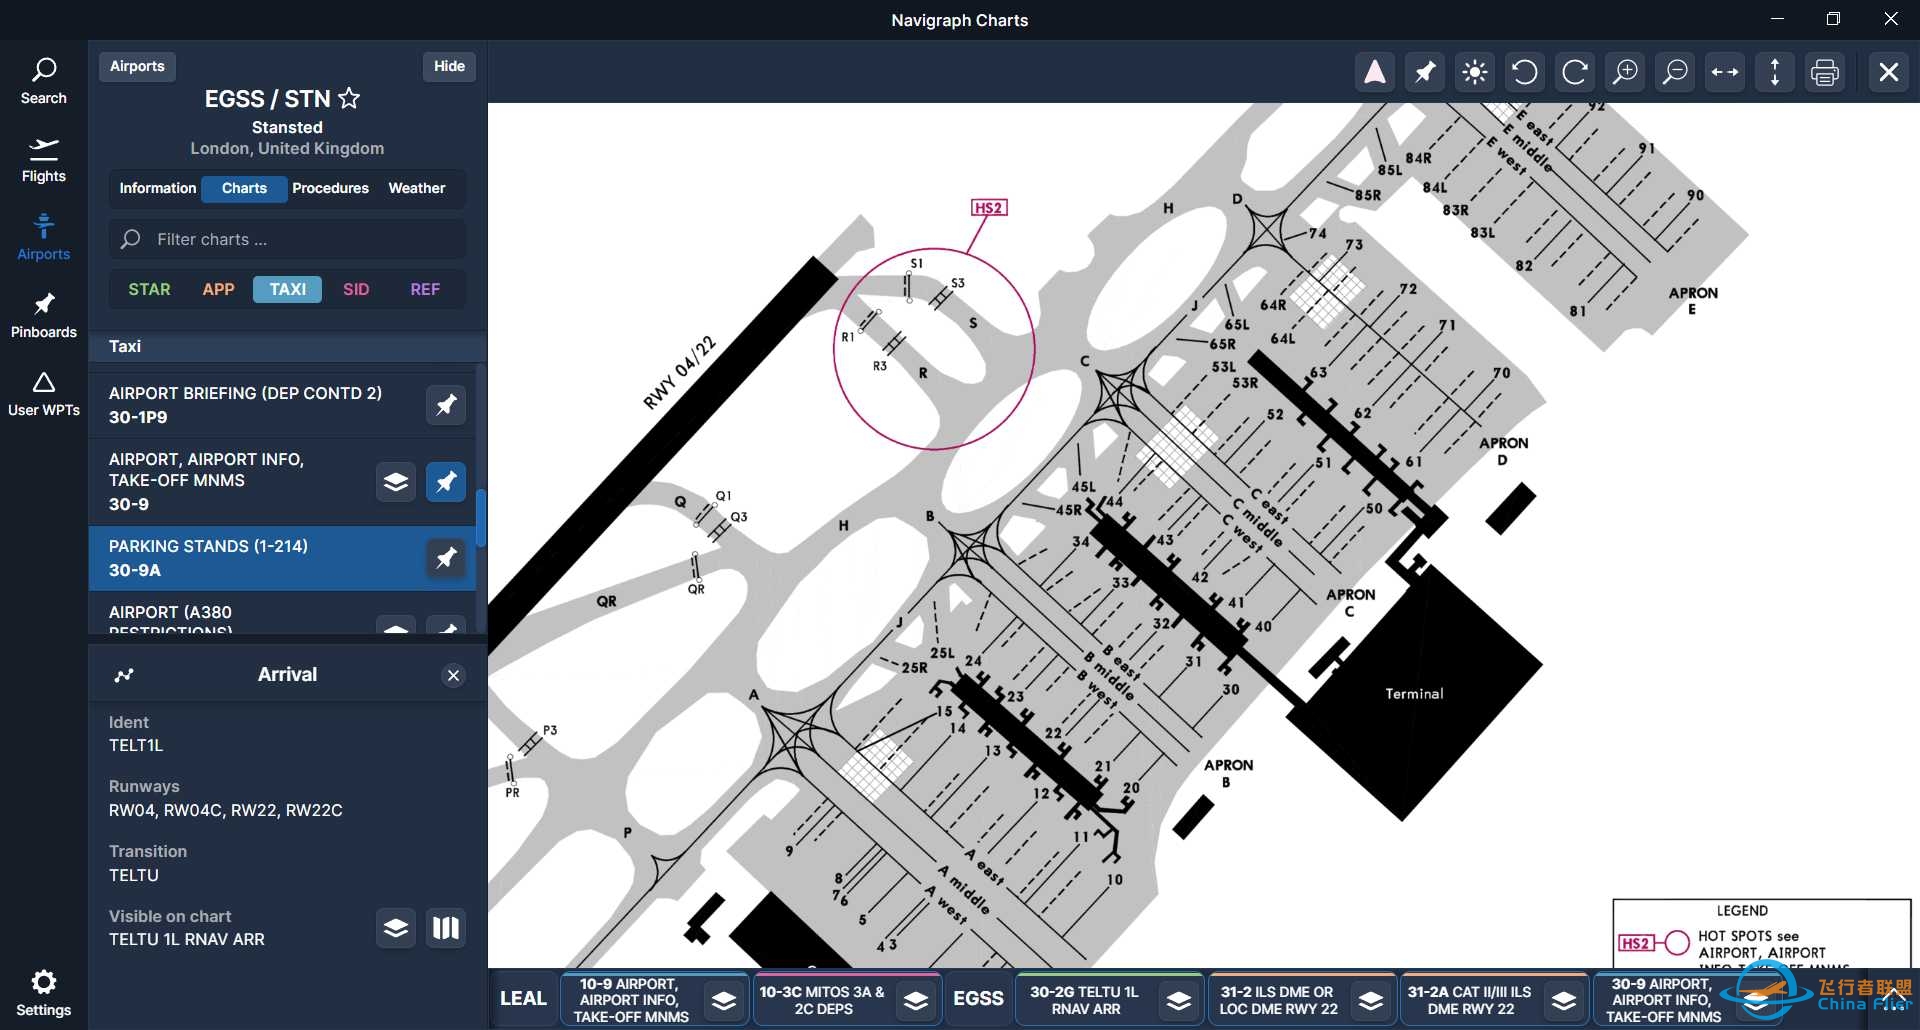Image resolution: width=1920 pixels, height=1030 pixels.
Task: Toggle overlay layers for 30-9 Airport chart
Action: point(396,482)
